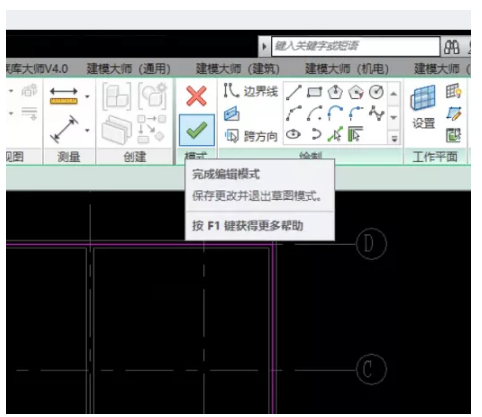The height and width of the screenshot is (417, 482).
Task: Select the 边界线 boundary line tool
Action: [x=251, y=91]
